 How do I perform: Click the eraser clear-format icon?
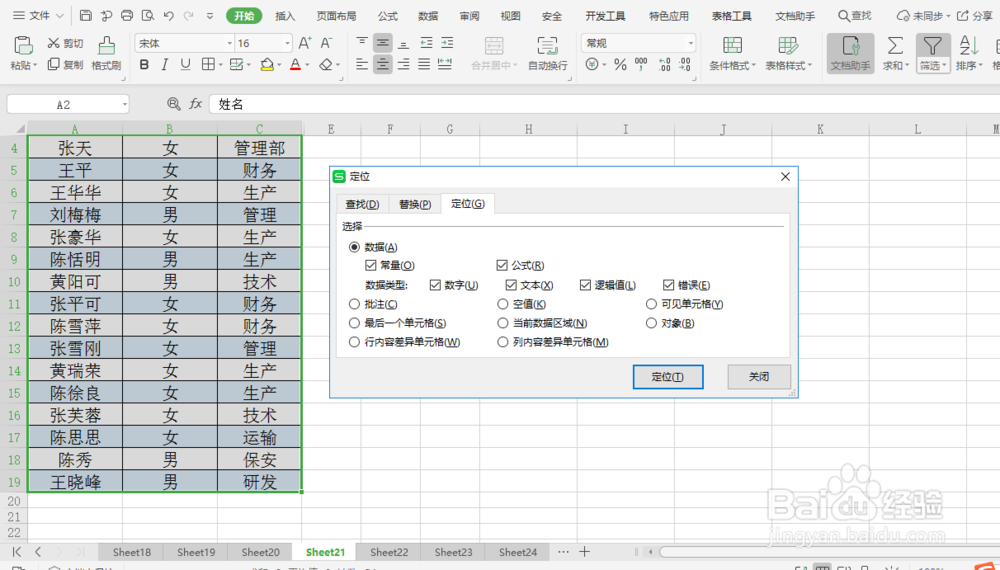tap(326, 64)
